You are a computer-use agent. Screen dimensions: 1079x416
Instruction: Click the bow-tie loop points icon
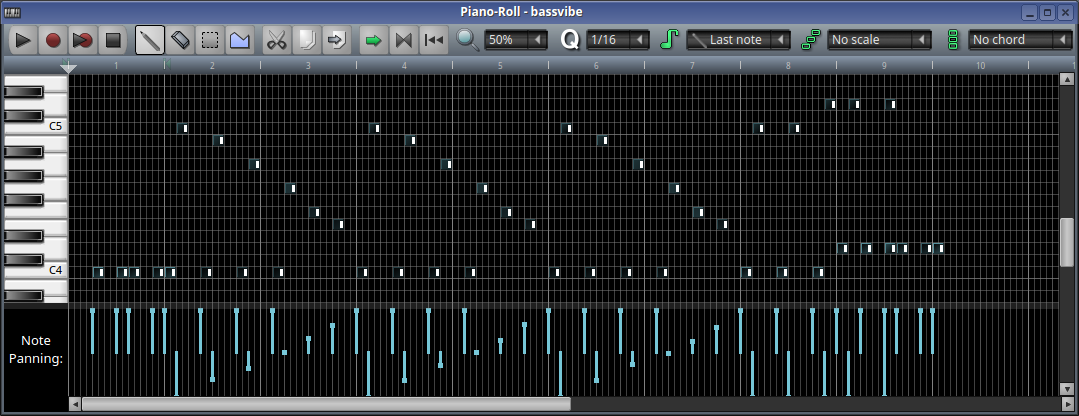[x=403, y=40]
